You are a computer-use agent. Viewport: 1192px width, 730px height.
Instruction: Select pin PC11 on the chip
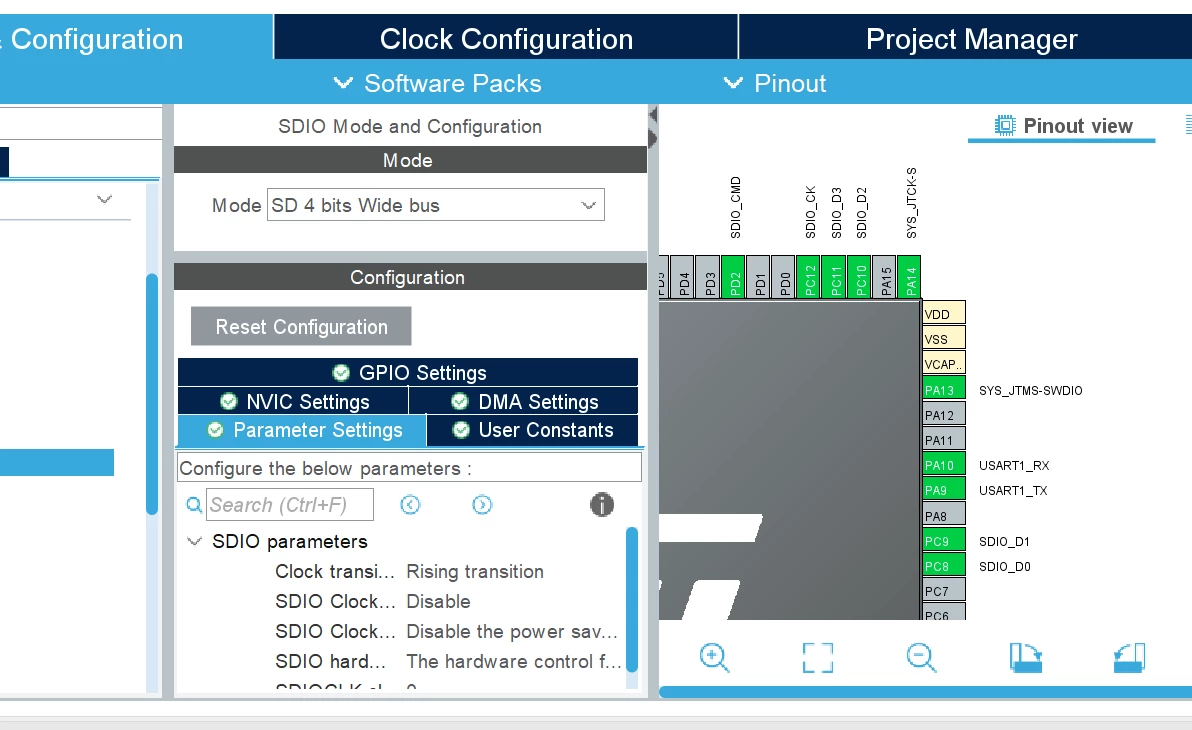[x=835, y=277]
